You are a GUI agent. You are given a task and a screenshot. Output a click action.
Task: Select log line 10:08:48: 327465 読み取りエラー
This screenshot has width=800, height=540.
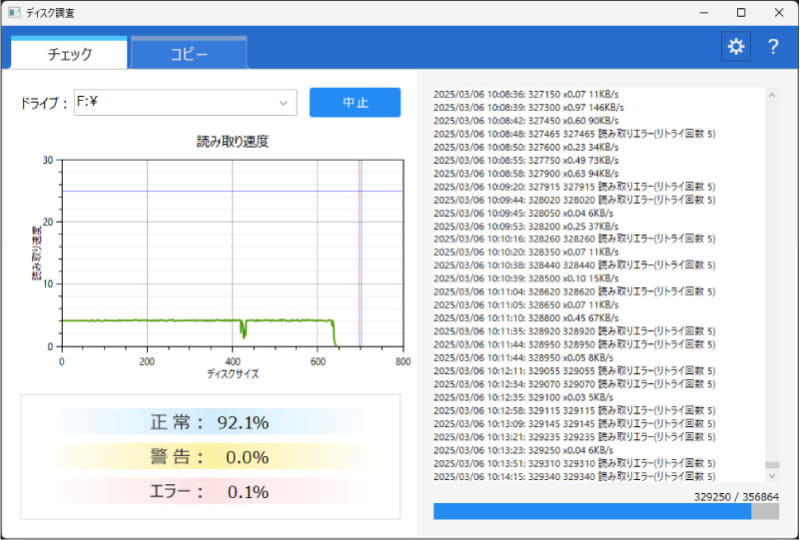(x=574, y=134)
